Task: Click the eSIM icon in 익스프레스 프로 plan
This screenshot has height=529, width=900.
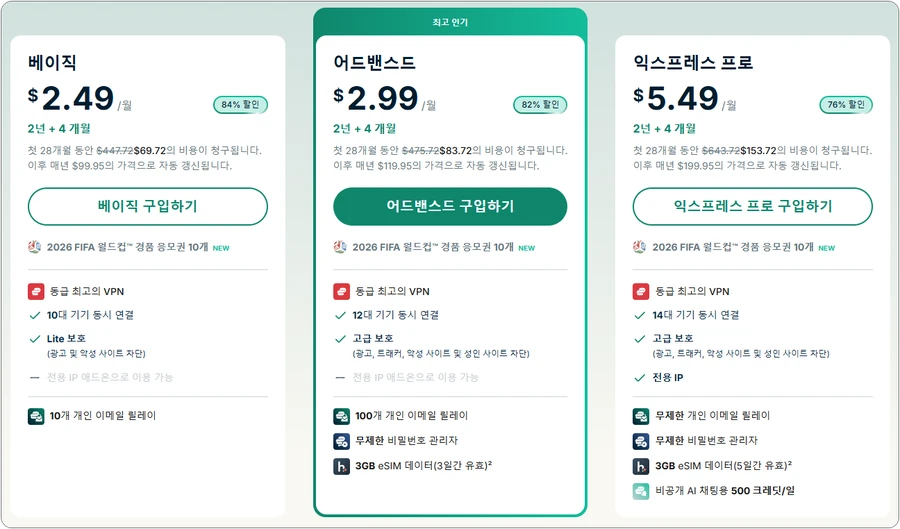Action: tap(641, 466)
